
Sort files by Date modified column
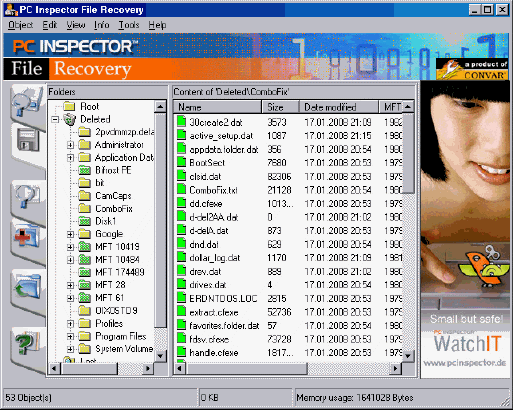click(339, 107)
